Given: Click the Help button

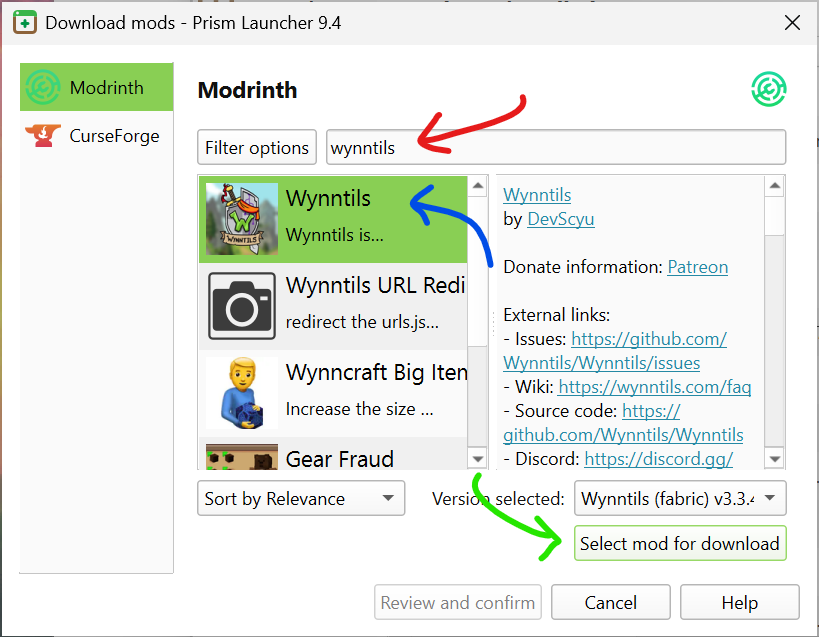Looking at the screenshot, I should point(740,602).
